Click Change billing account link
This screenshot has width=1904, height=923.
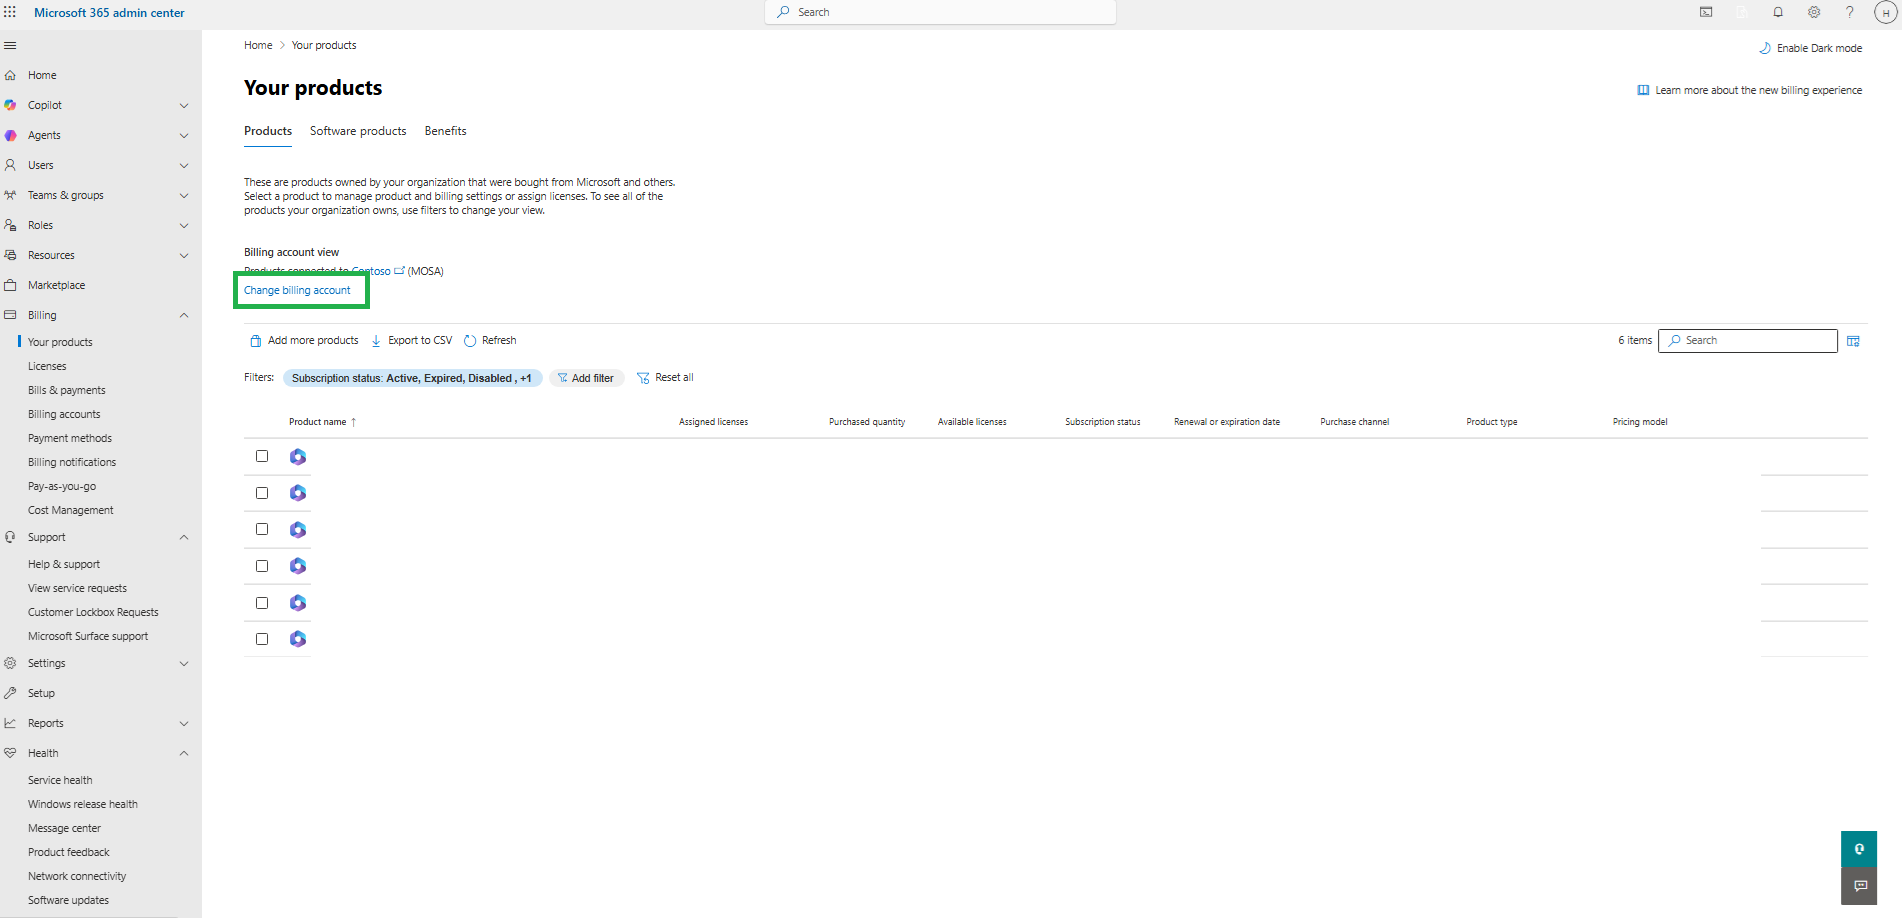[297, 291]
